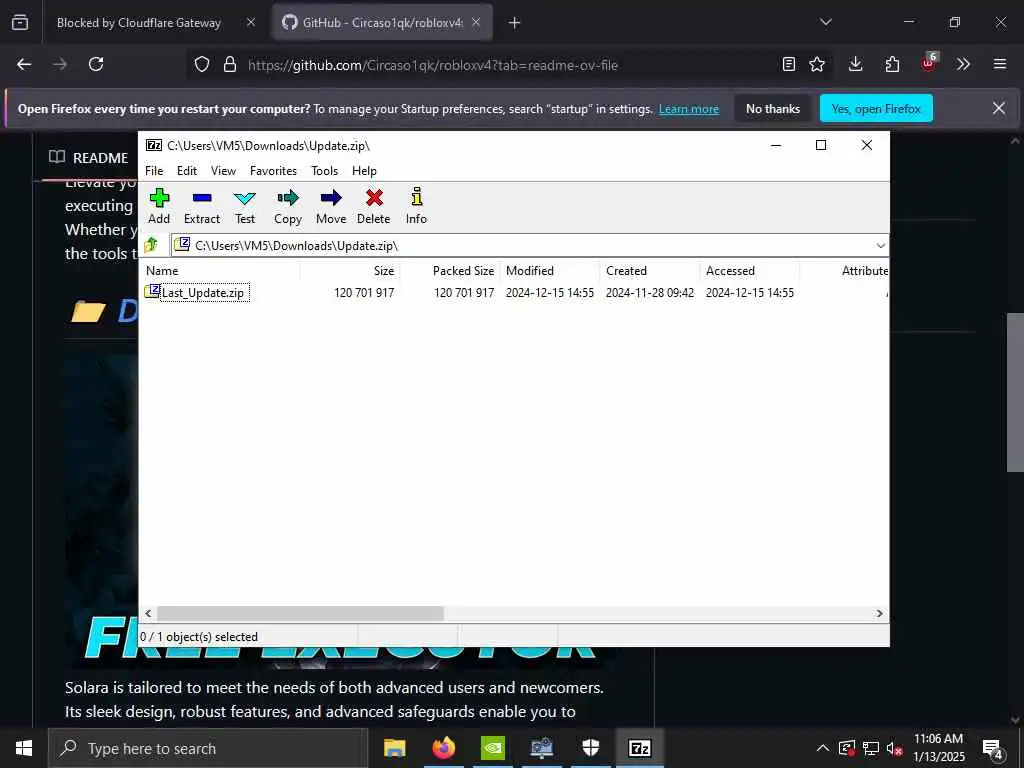Show hidden system tray icons

[823, 748]
